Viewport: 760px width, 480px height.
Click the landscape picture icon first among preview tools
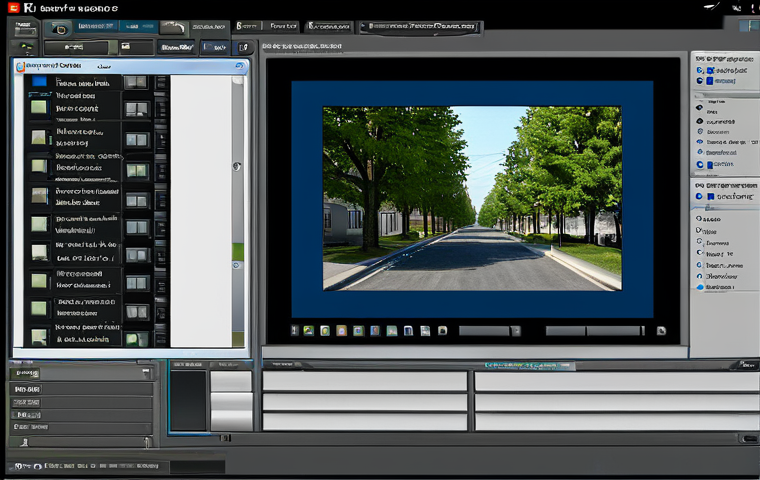pyautogui.click(x=308, y=331)
